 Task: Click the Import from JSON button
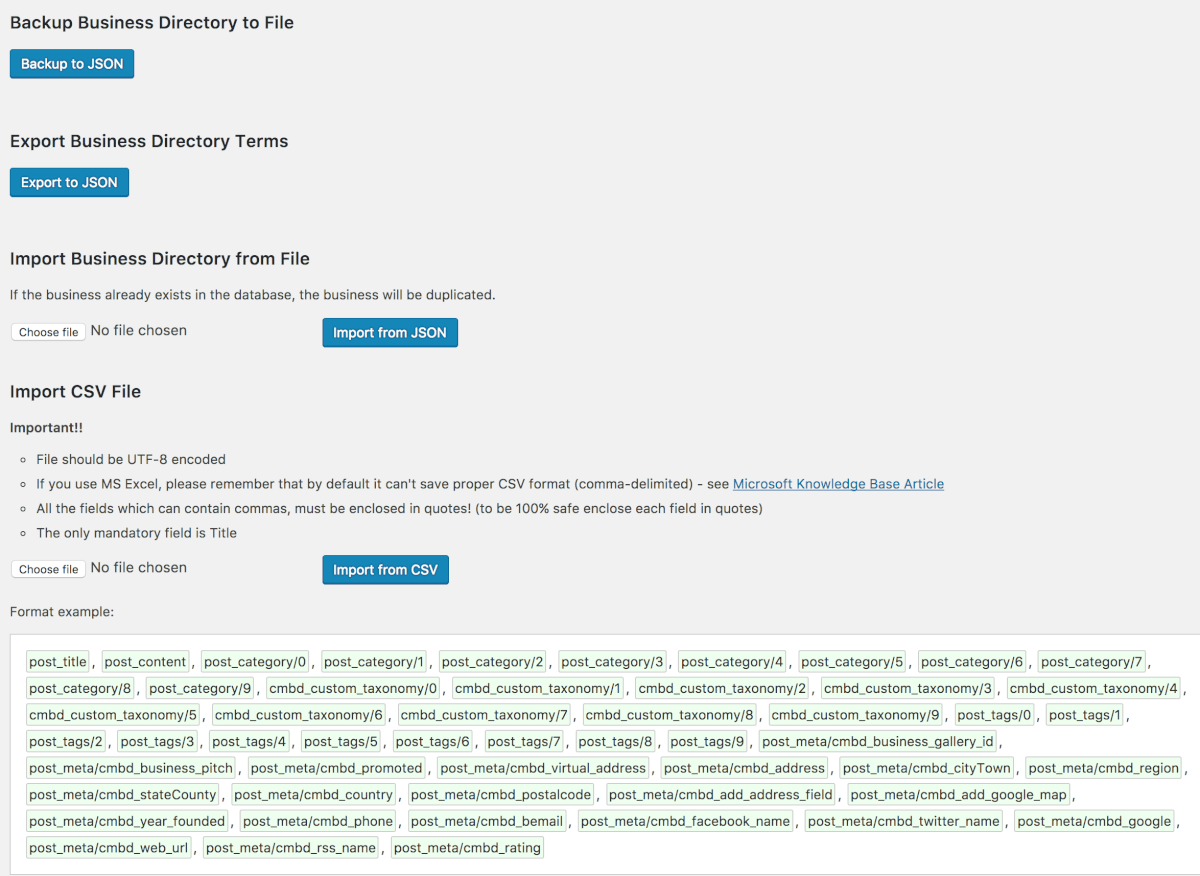[390, 333]
